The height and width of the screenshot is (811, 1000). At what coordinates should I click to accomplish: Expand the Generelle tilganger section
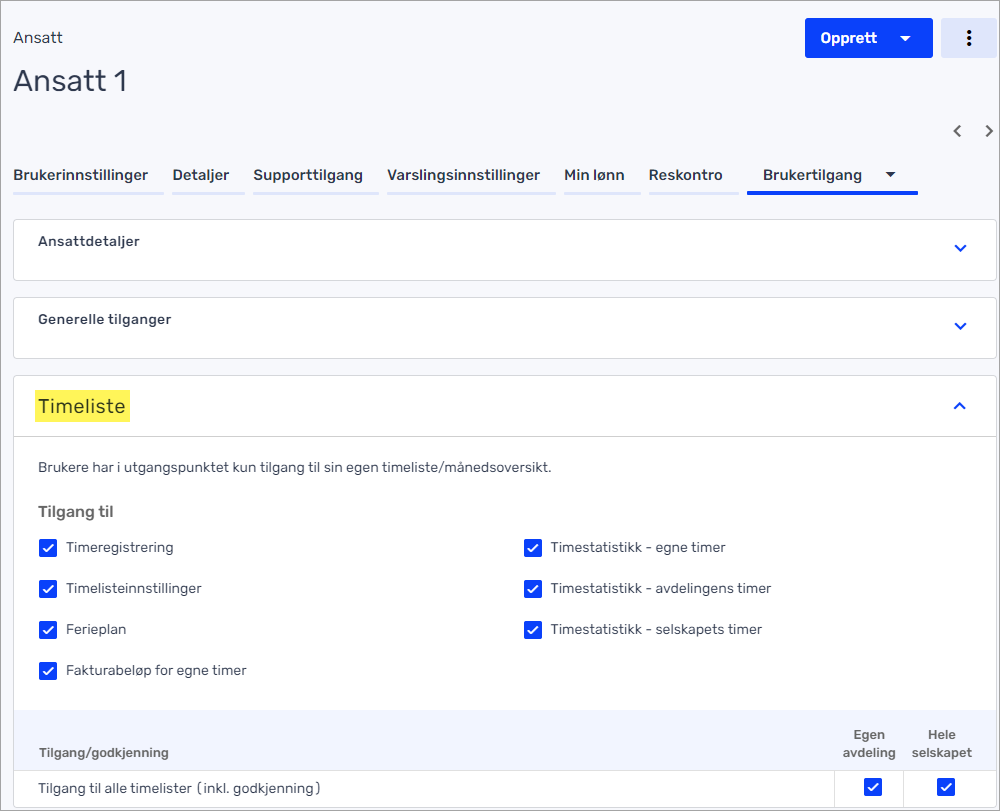pos(960,326)
